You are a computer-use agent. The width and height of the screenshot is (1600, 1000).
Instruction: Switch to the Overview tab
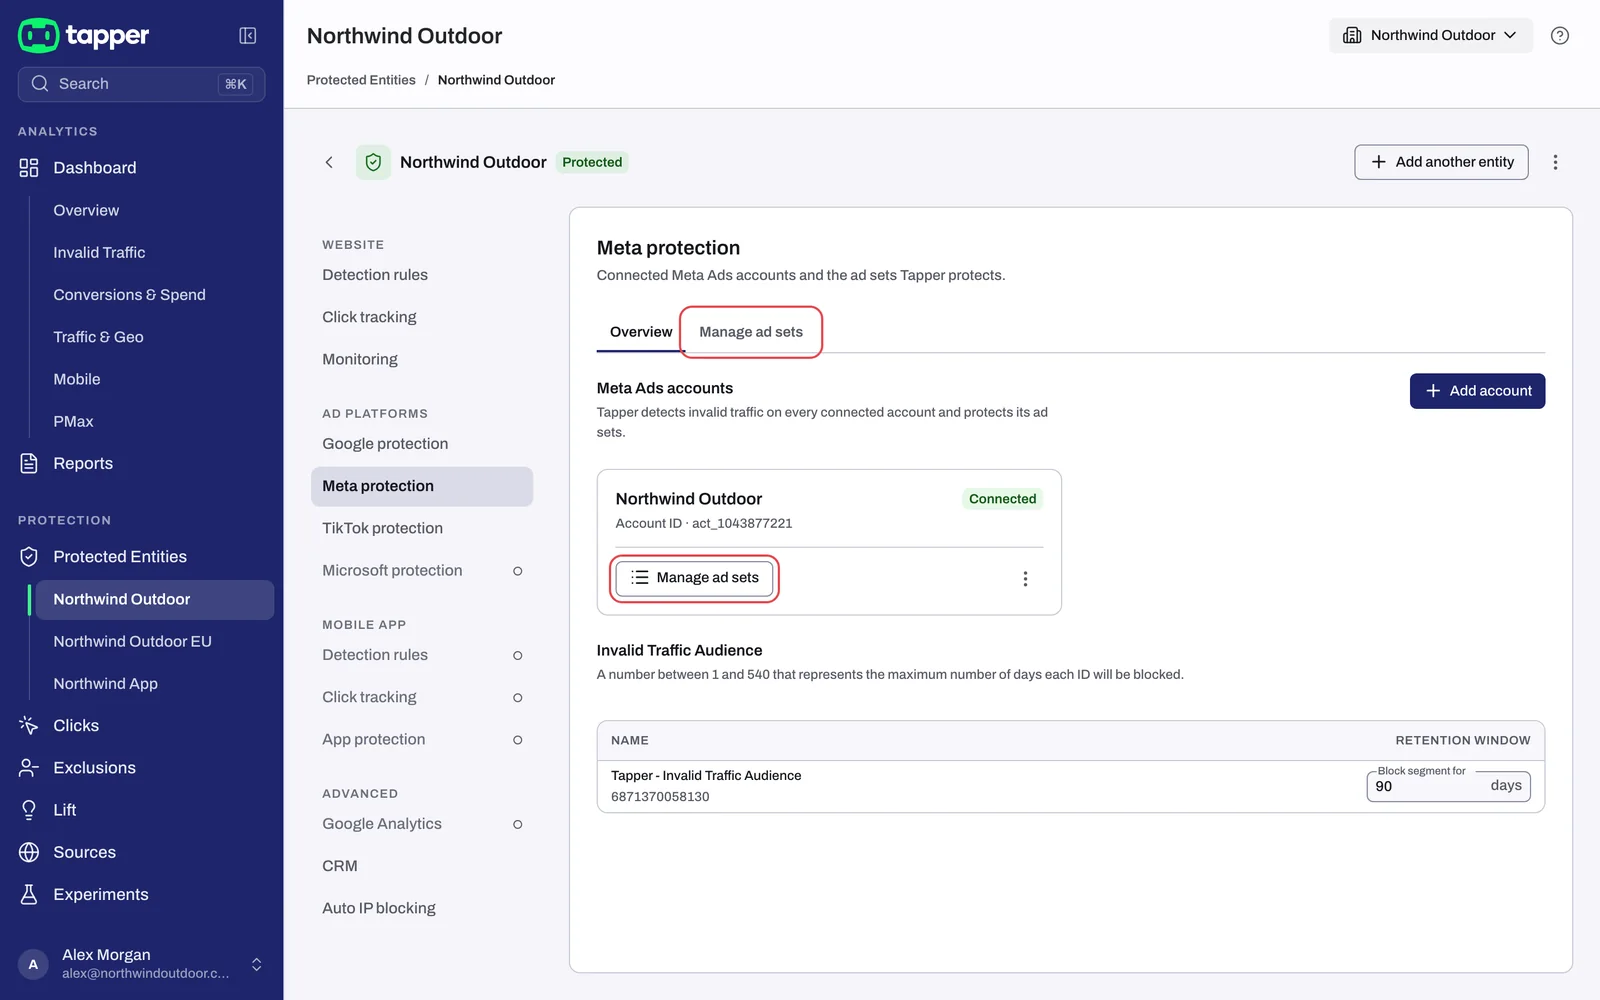click(641, 332)
